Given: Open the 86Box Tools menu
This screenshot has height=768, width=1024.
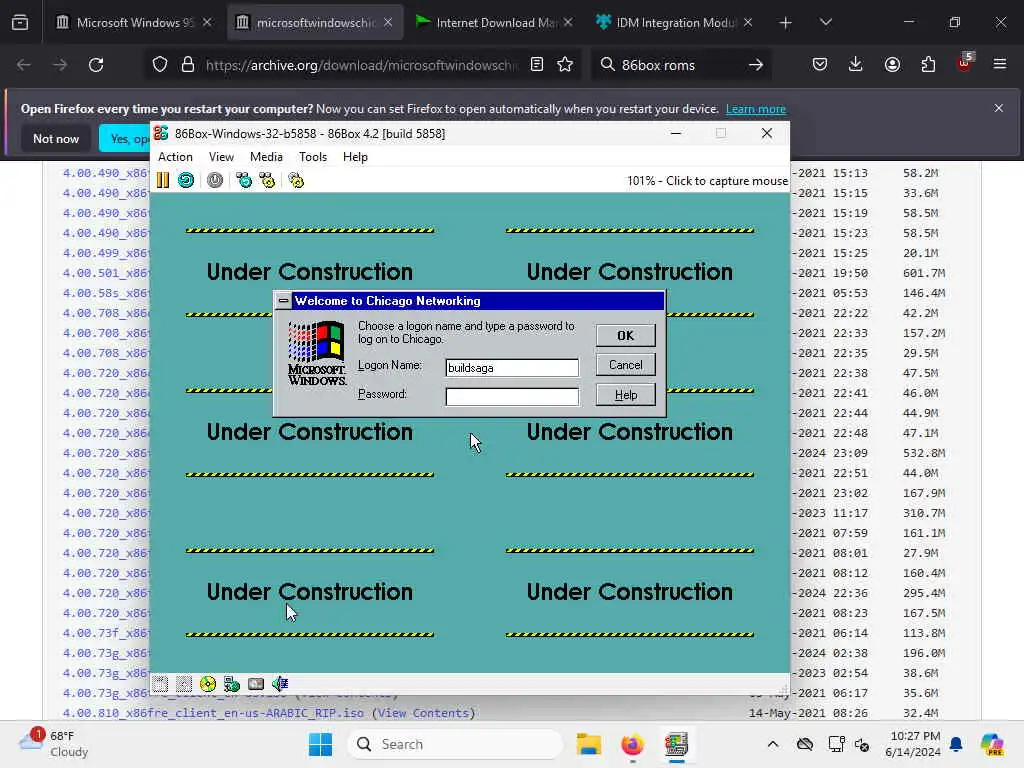Looking at the screenshot, I should 313,157.
